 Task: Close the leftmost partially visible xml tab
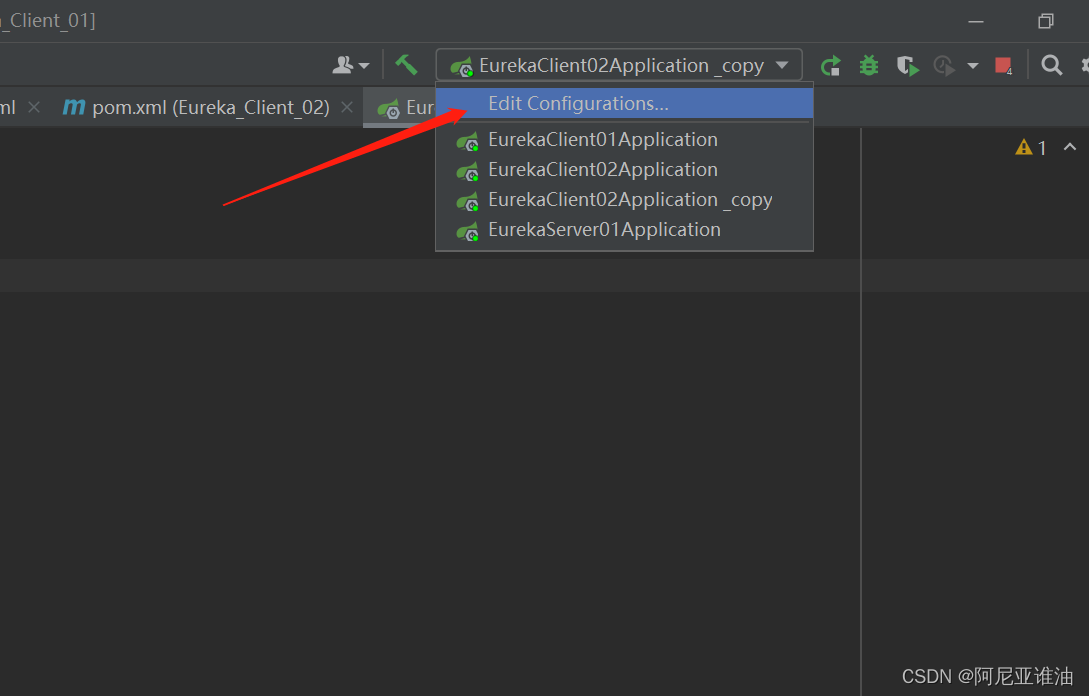[x=34, y=108]
